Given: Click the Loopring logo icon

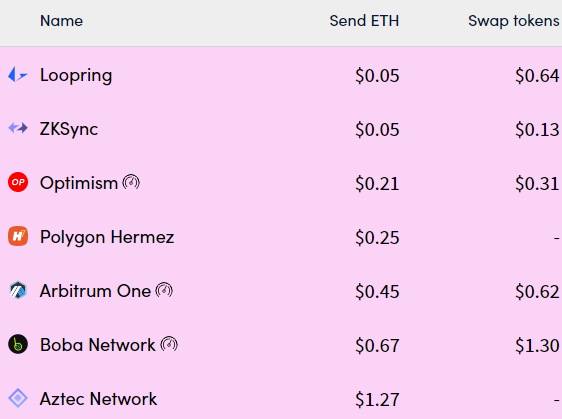Looking at the screenshot, I should (x=18, y=75).
